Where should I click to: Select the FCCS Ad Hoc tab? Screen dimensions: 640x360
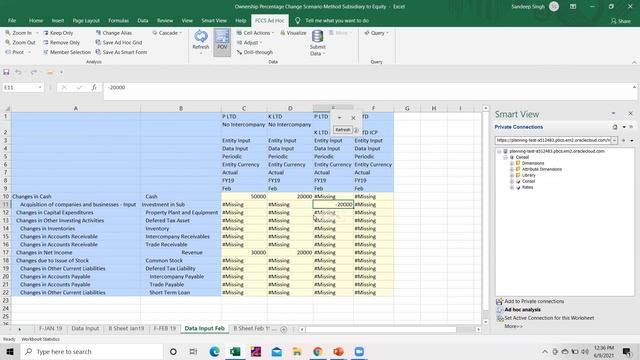[x=269, y=20]
